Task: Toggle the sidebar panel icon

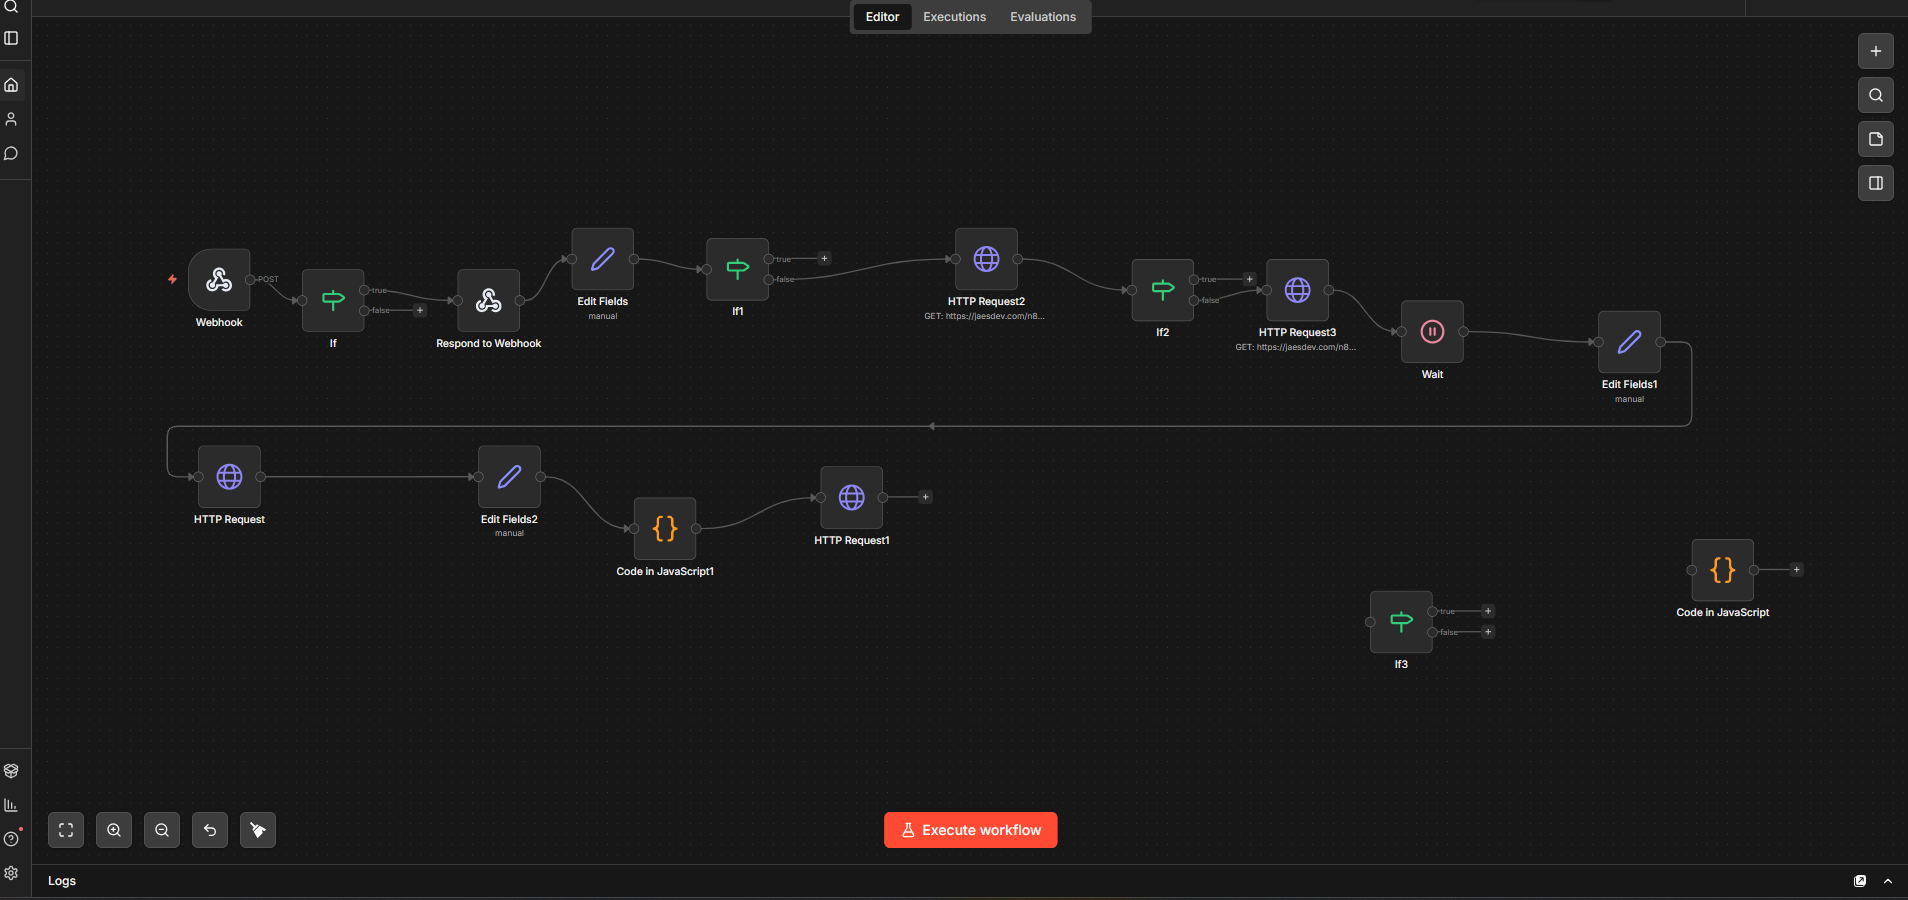Action: click(x=12, y=38)
